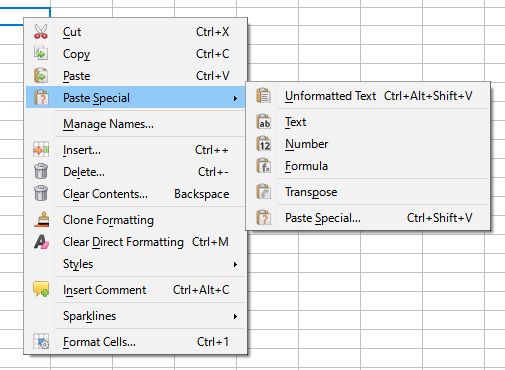
Task: Click the Ctrl+Alt+C shortcut label
Action: [x=201, y=290]
